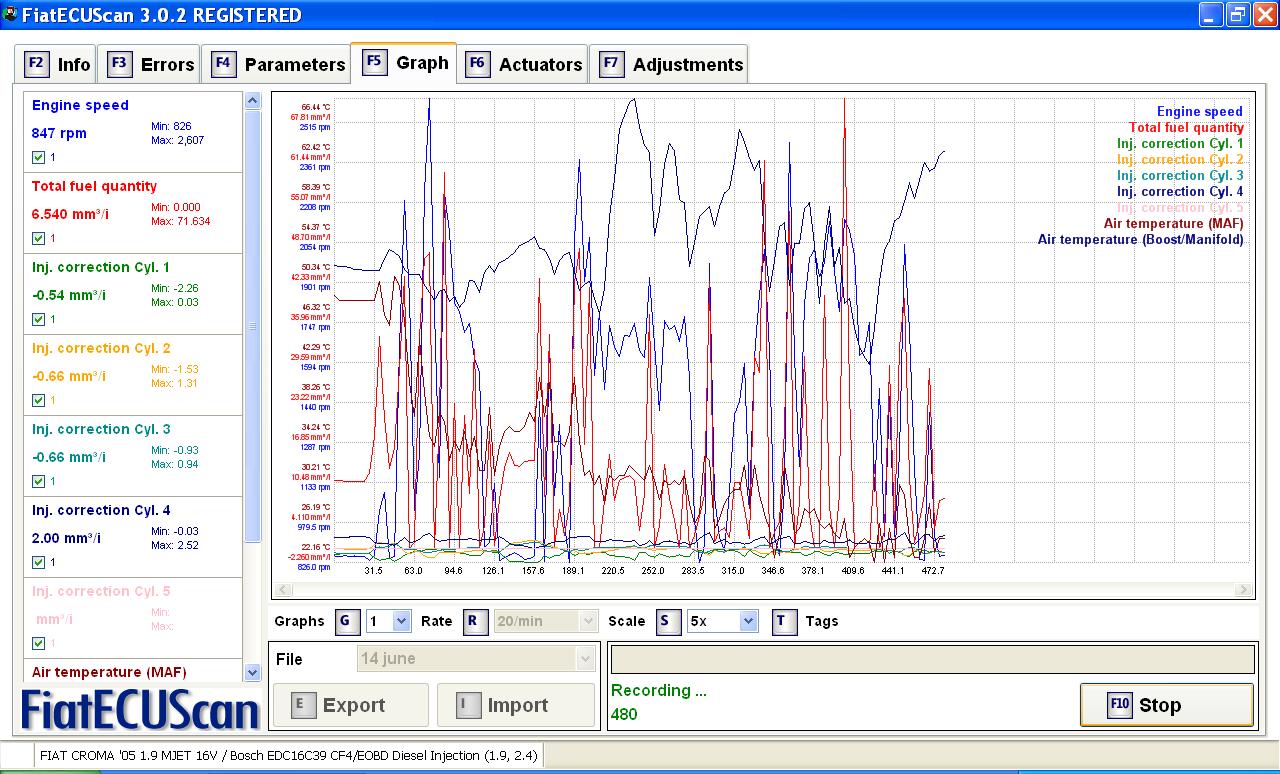Click the 847 rpm engine speed value

(x=59, y=133)
